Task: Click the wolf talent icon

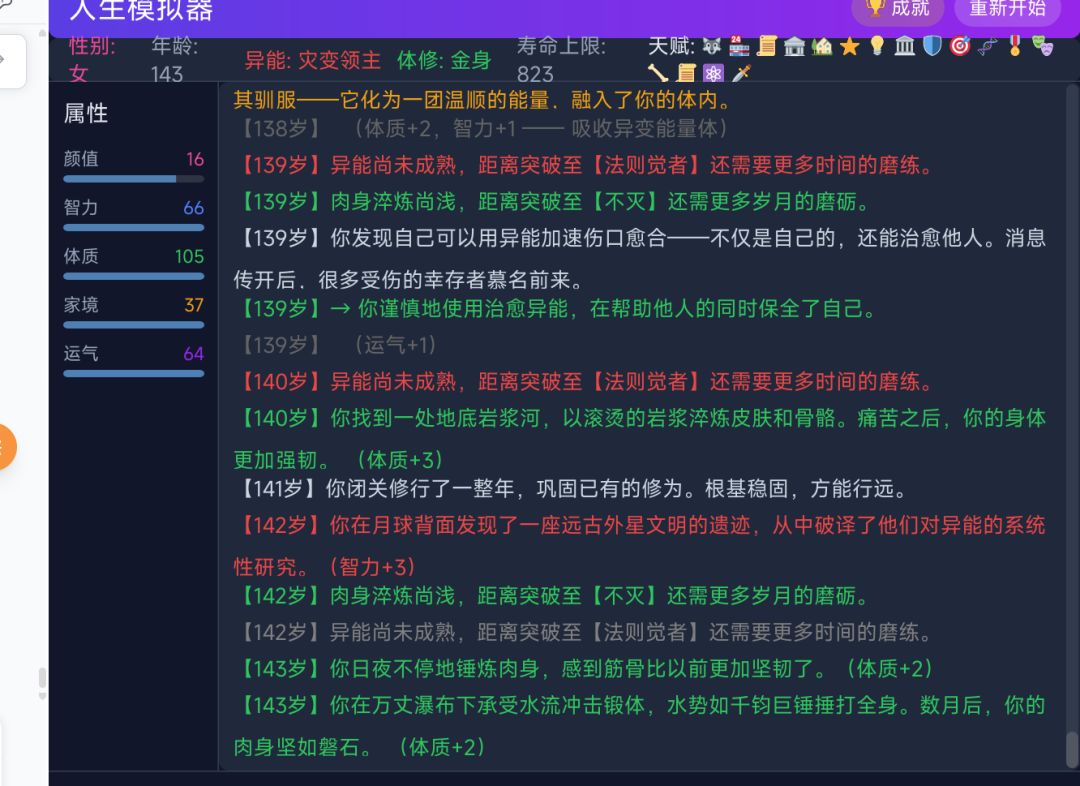Action: coord(712,46)
